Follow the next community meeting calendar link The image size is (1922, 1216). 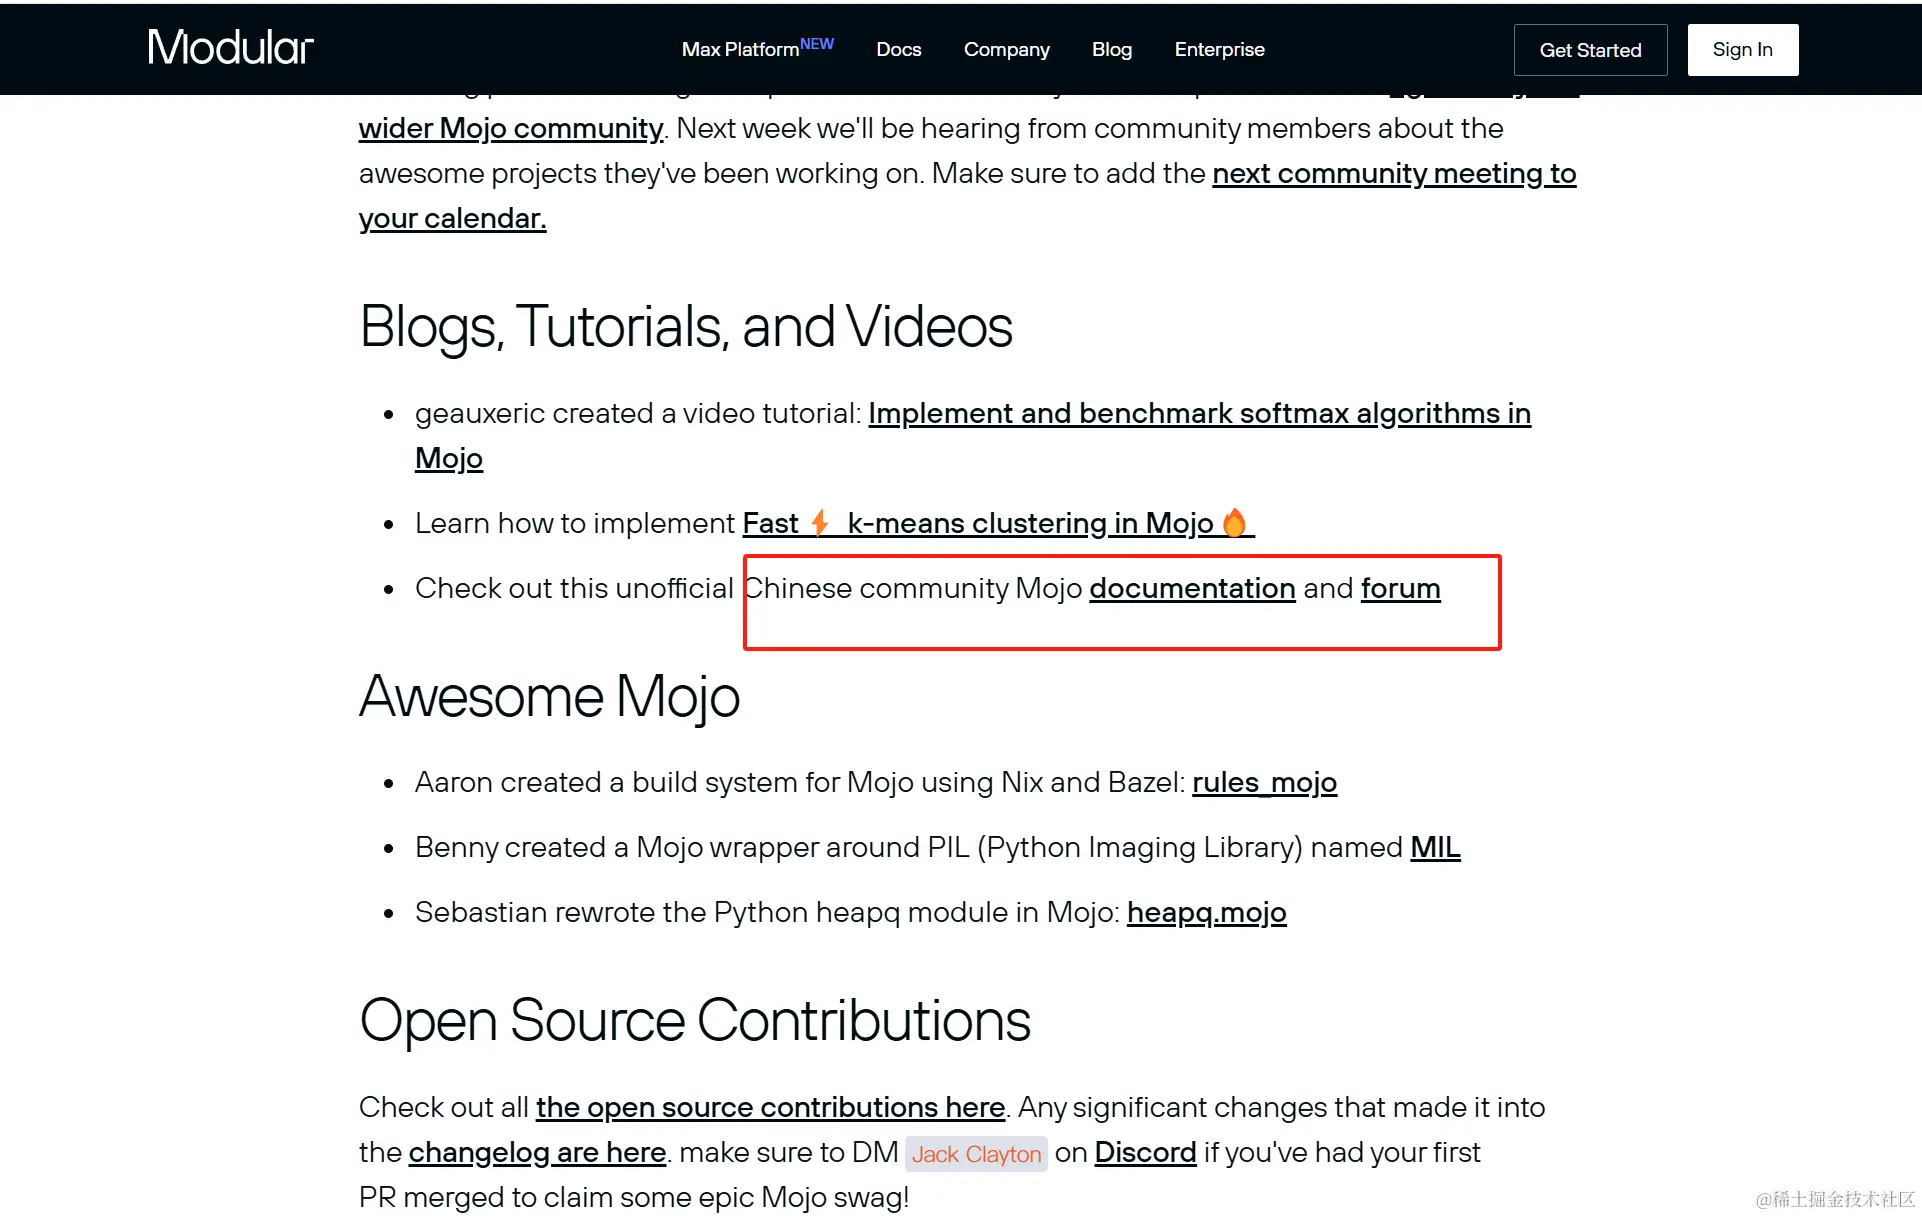(x=1393, y=174)
